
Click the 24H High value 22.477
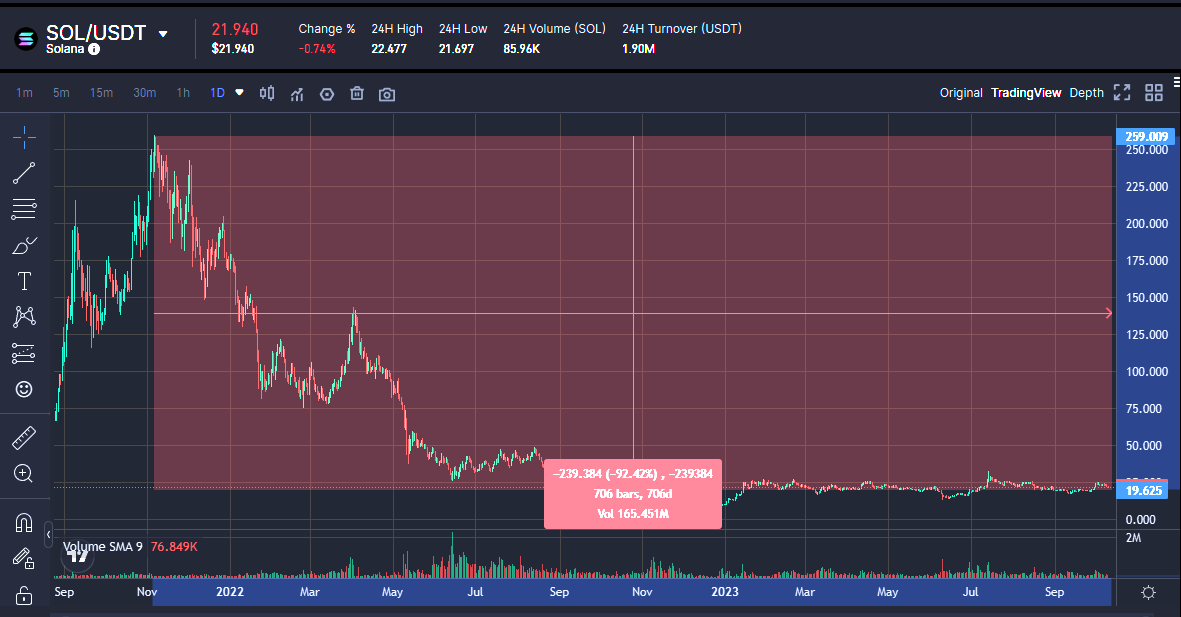coord(389,49)
